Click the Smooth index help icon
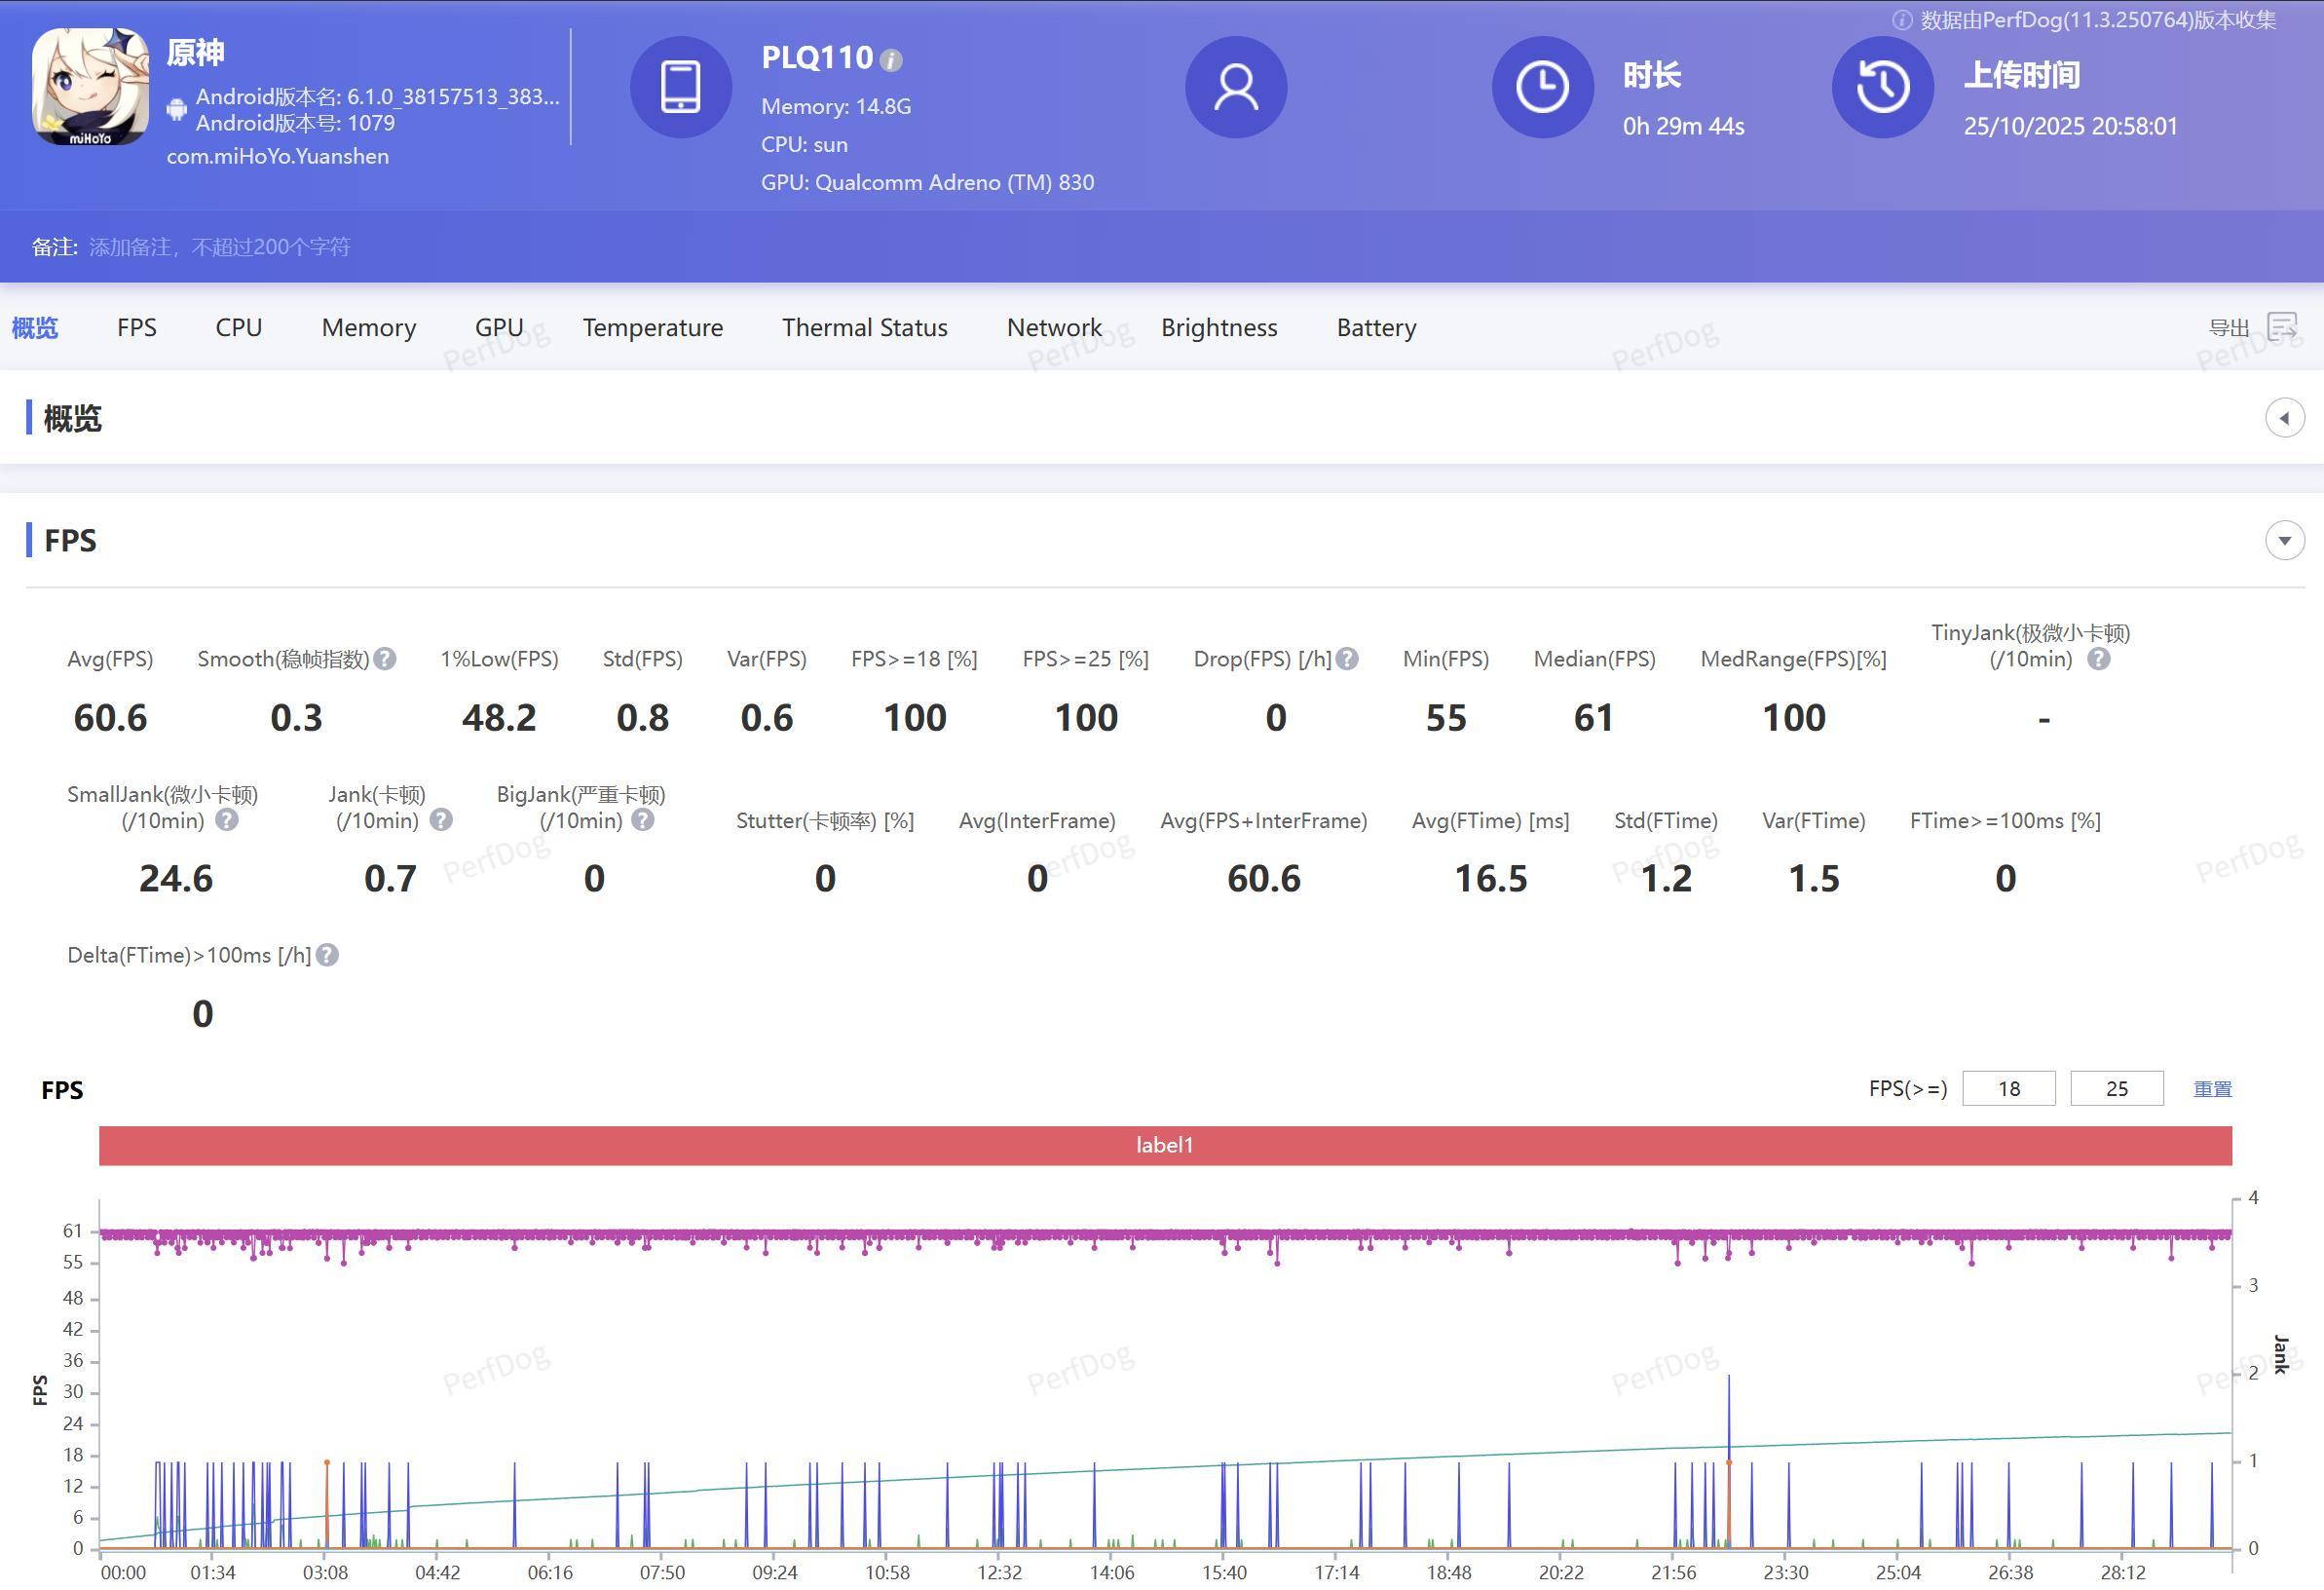Image resolution: width=2324 pixels, height=1590 pixels. pos(385,659)
